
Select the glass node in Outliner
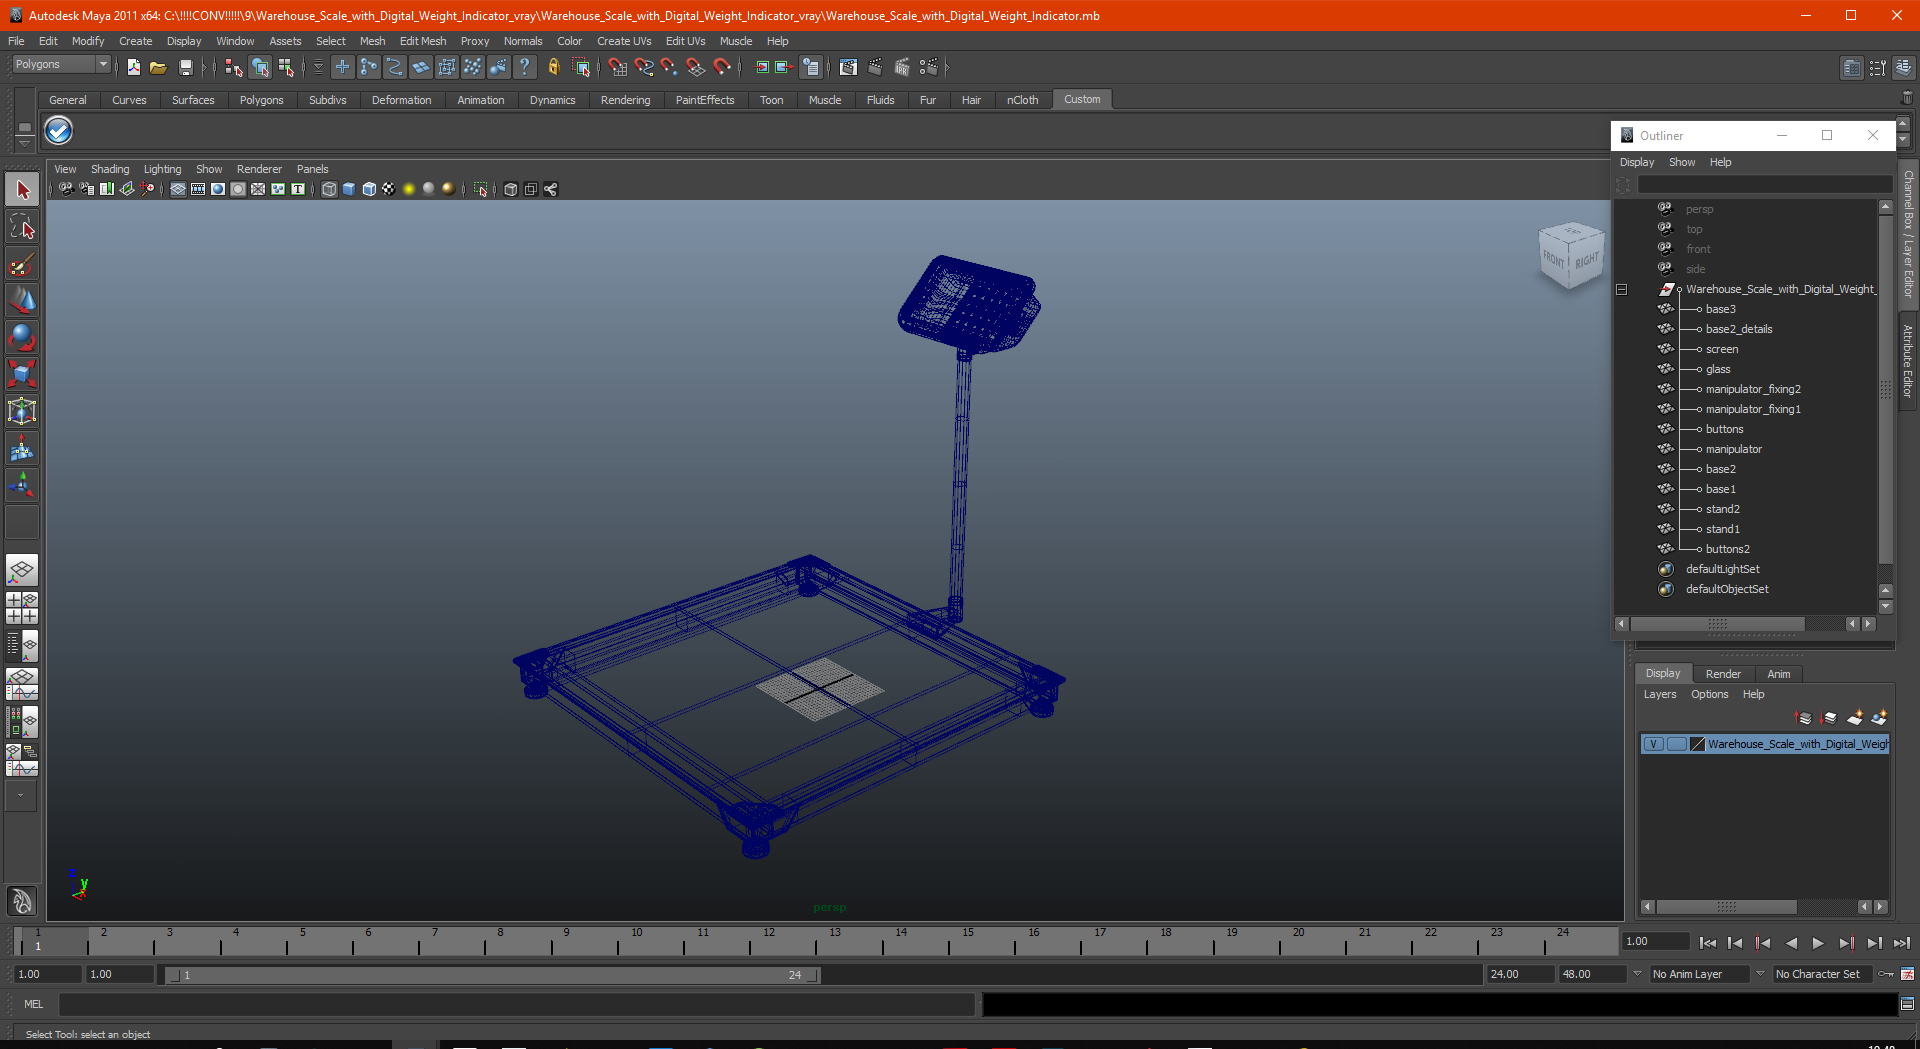tap(1718, 369)
